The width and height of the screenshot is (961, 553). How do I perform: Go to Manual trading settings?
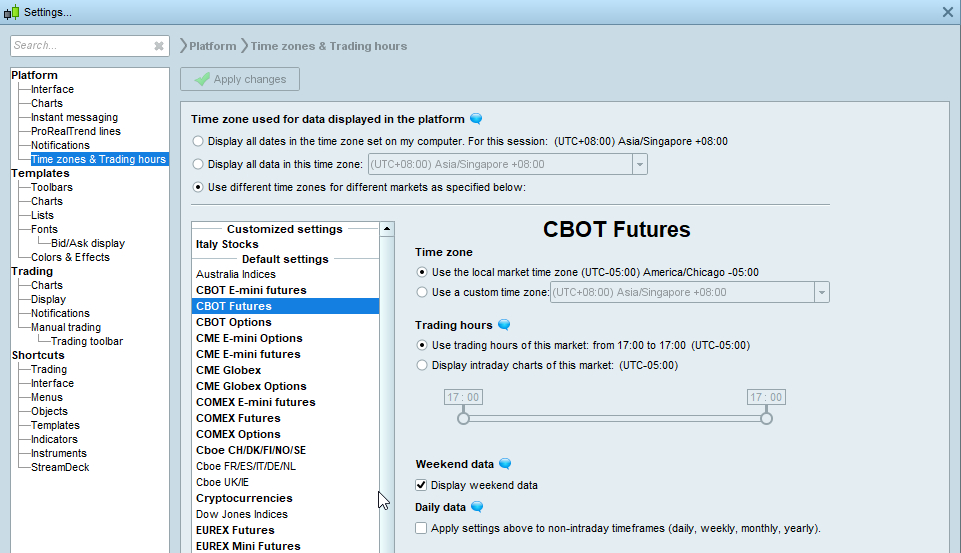[x=65, y=327]
